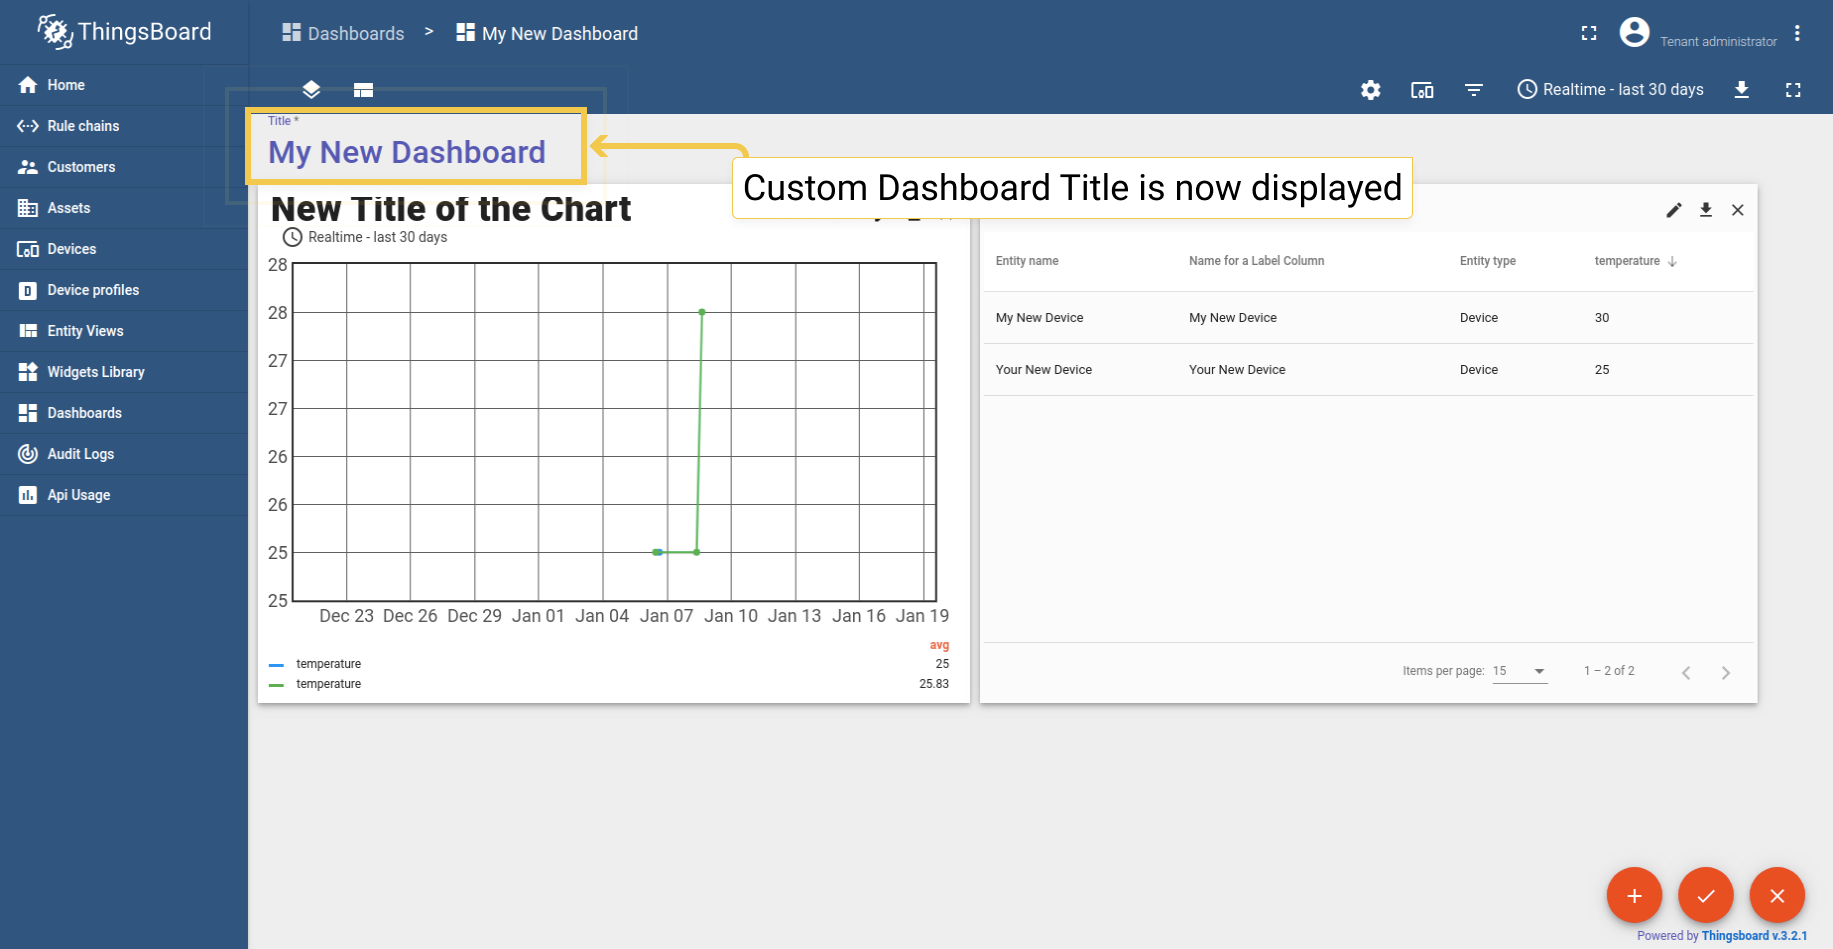Open Assets section
The image size is (1833, 949).
[124, 208]
